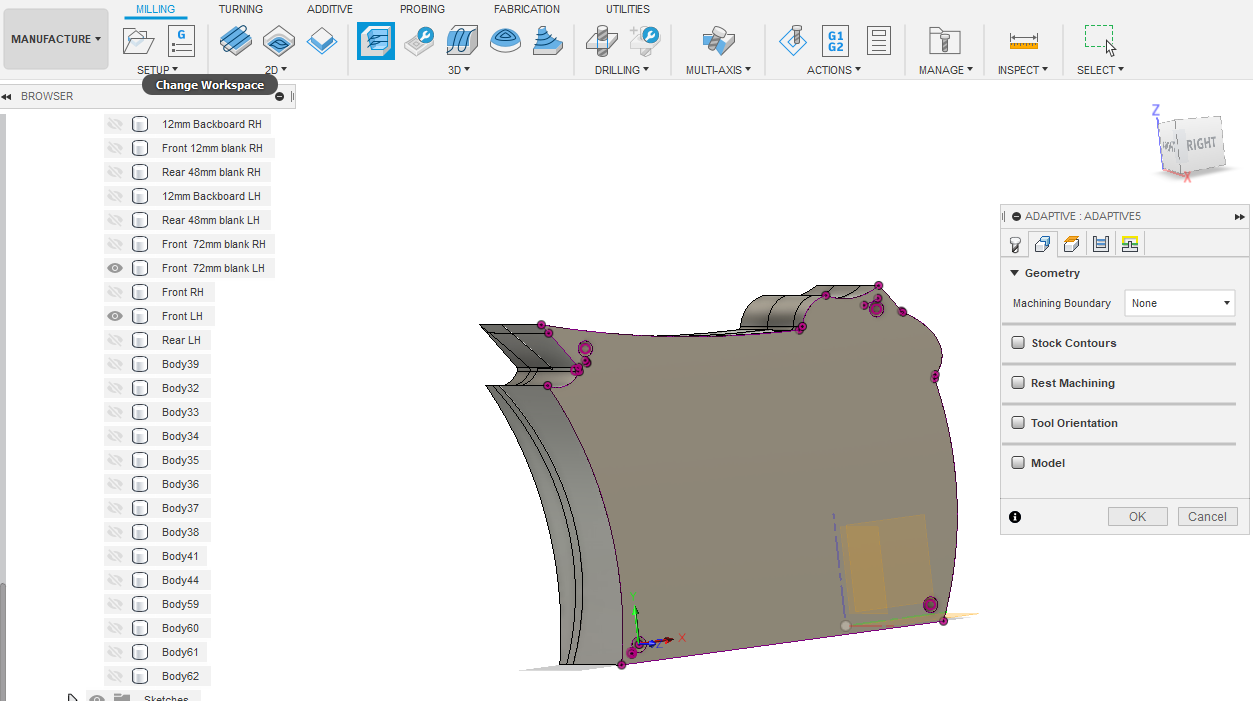
Task: Select the Face milling tool
Action: 322,41
